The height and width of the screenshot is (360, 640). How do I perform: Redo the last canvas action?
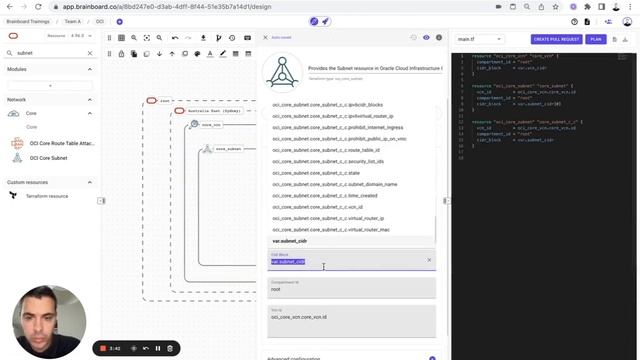(x=188, y=38)
